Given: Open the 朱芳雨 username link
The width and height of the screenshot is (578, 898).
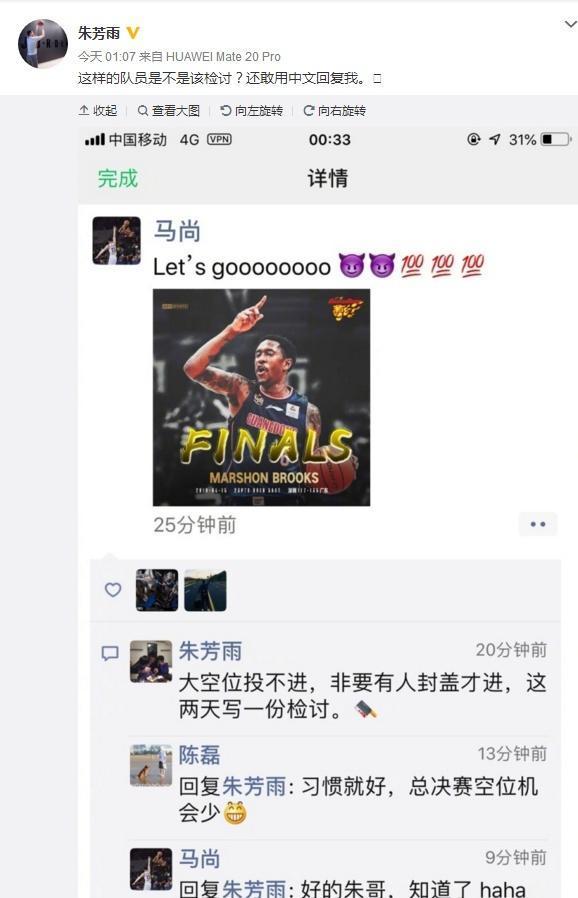Looking at the screenshot, I should pyautogui.click(x=99, y=33).
